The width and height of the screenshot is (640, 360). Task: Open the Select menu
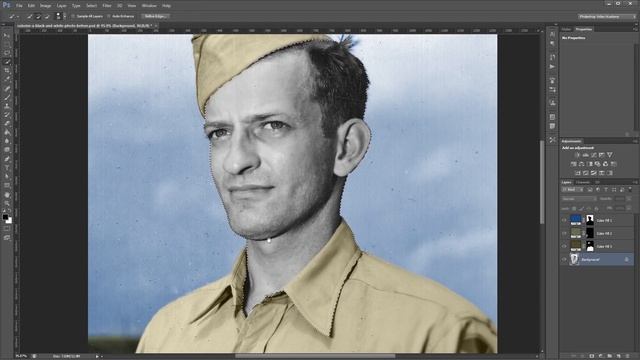pos(91,6)
